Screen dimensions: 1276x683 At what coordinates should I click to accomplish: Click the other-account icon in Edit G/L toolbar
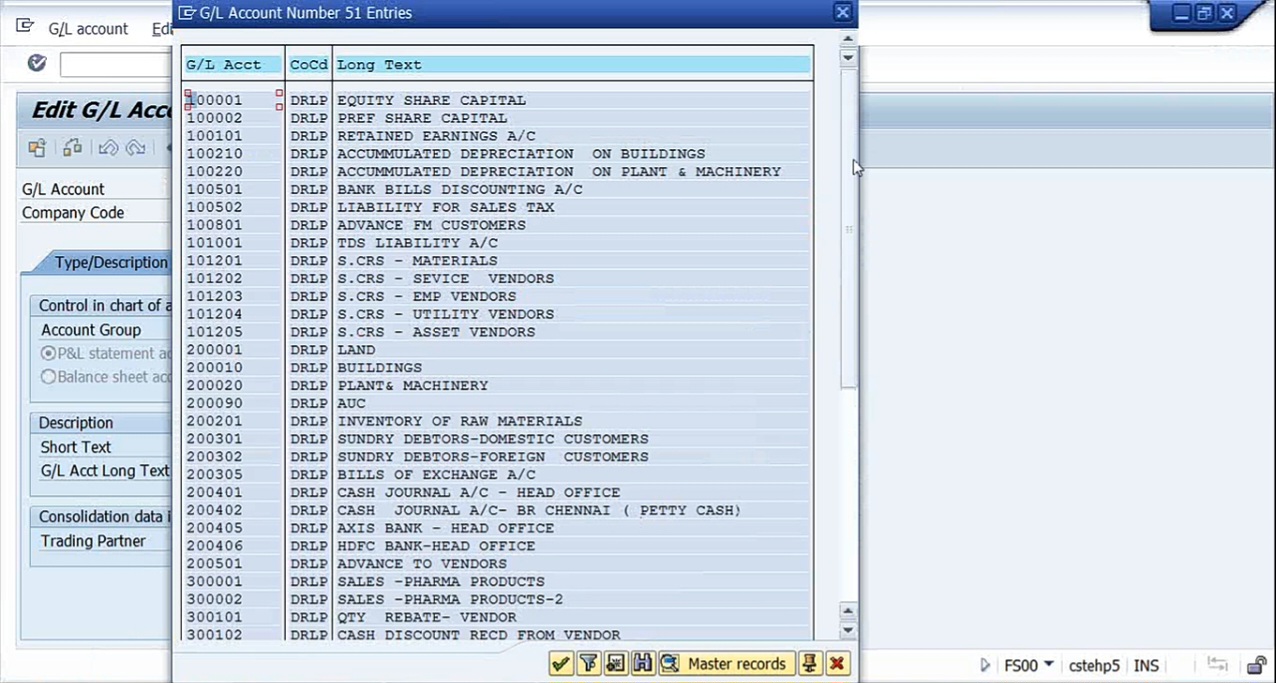37,148
